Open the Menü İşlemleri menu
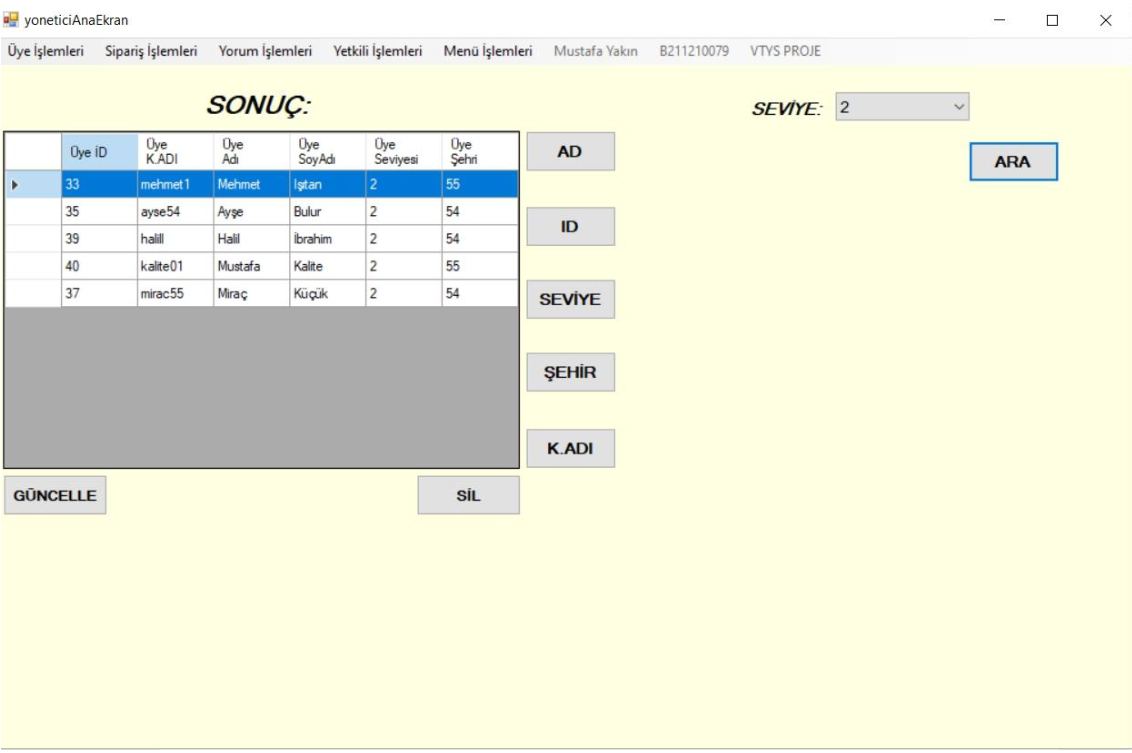The image size is (1132, 753). (487, 51)
